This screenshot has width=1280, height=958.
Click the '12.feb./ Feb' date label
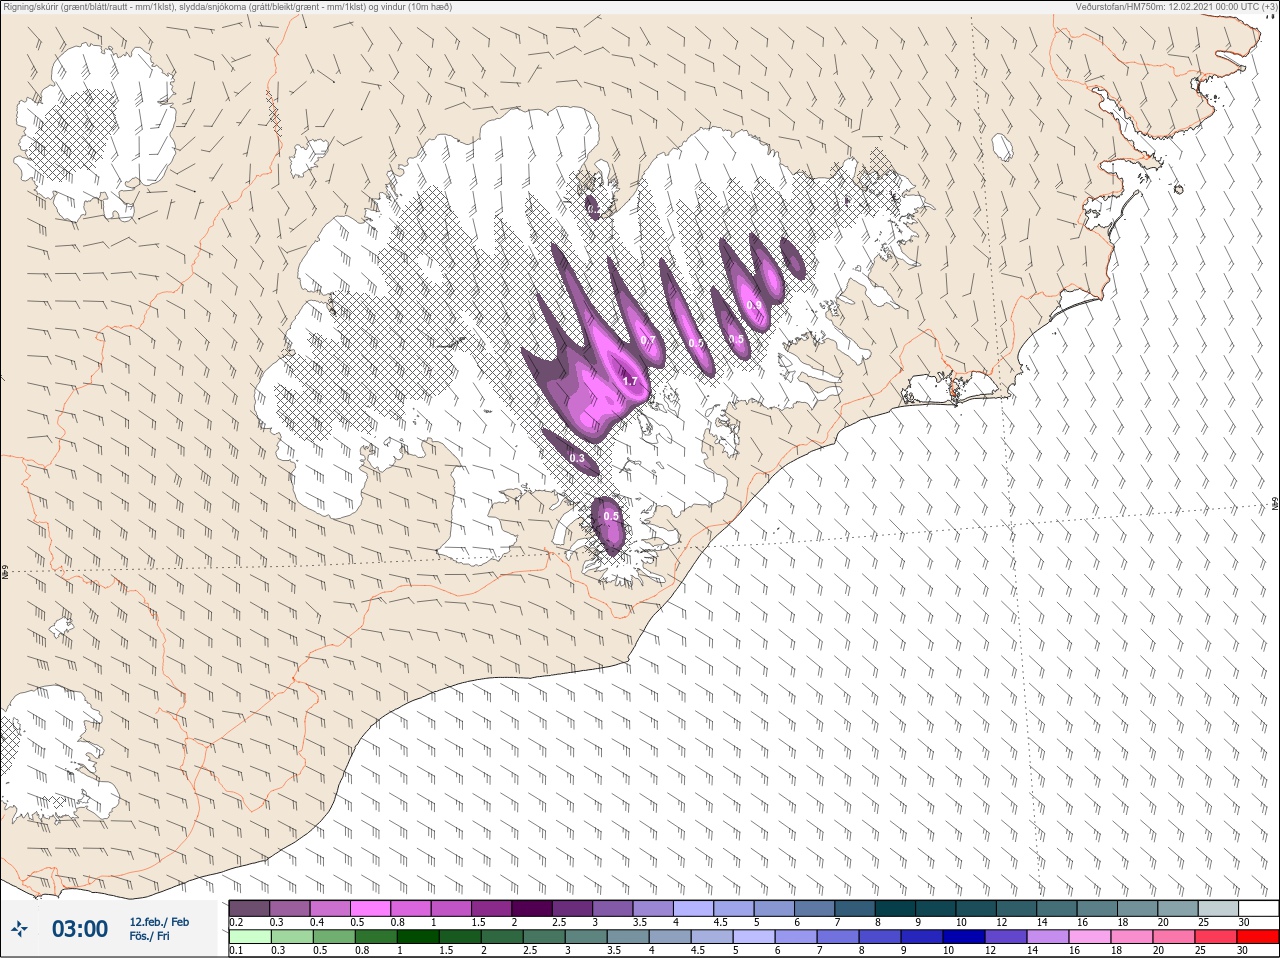[x=159, y=922]
